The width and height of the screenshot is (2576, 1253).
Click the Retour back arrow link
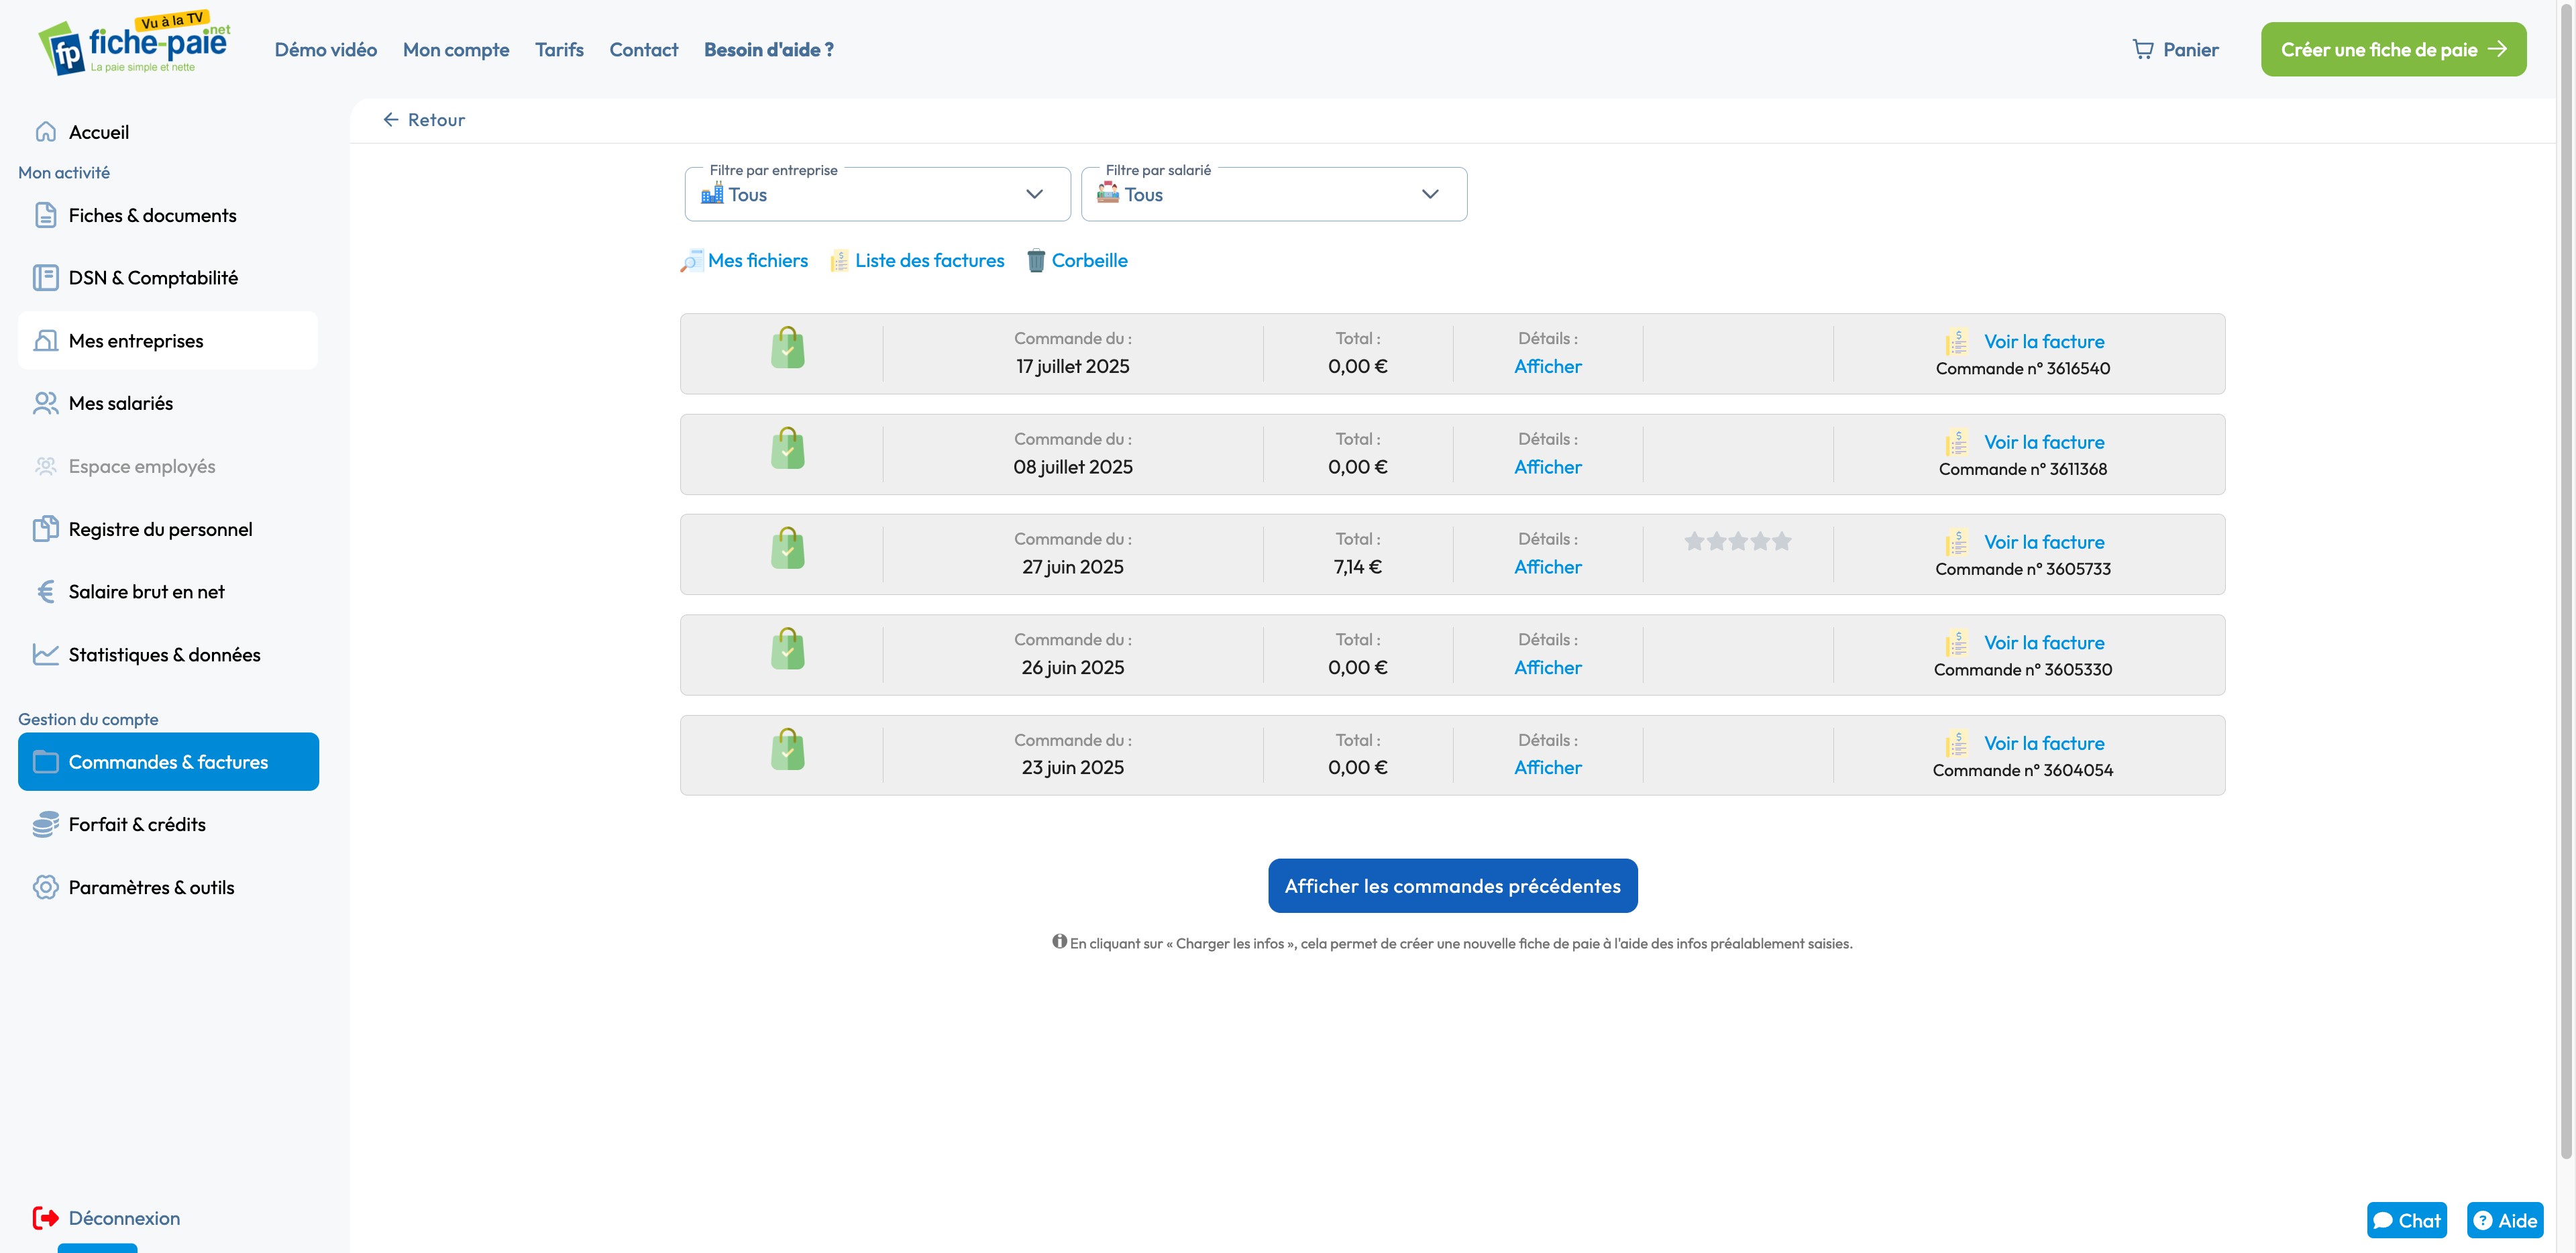pyautogui.click(x=424, y=120)
